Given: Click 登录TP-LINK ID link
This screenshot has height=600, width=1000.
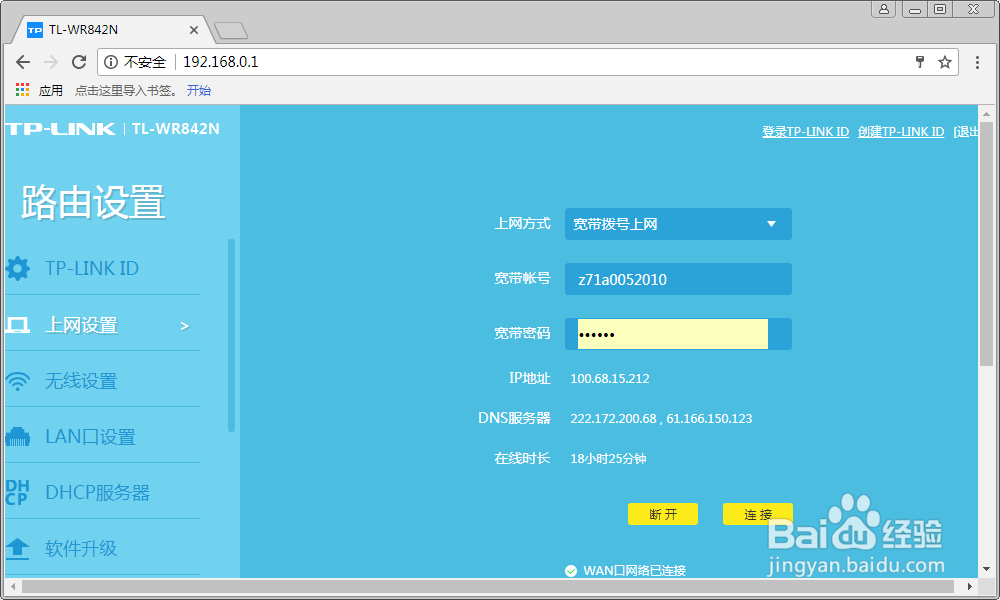Looking at the screenshot, I should point(805,131).
